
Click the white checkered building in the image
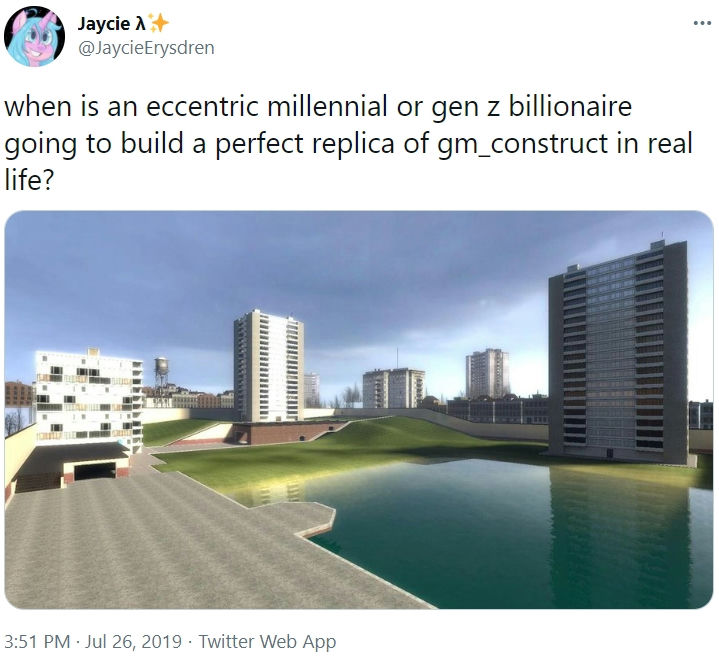tap(89, 401)
